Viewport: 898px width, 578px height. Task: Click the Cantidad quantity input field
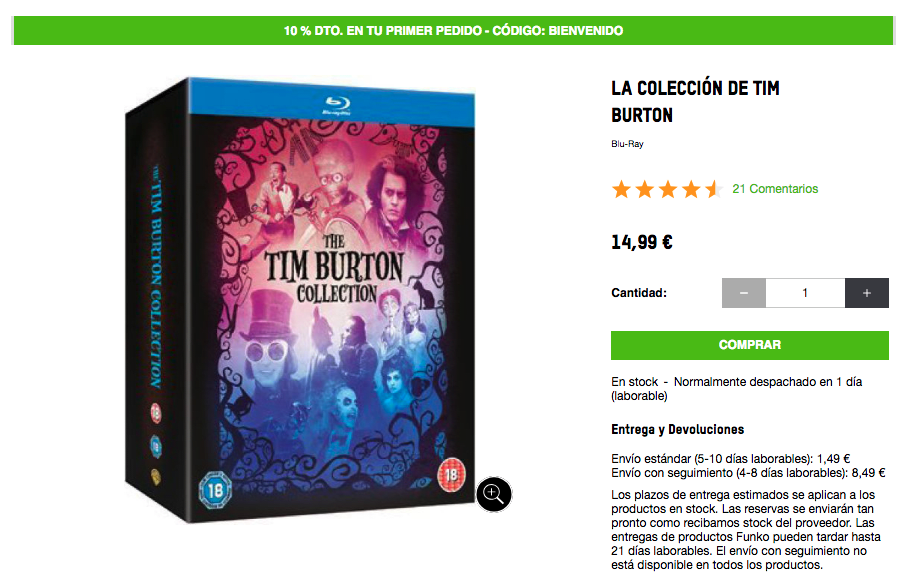click(805, 293)
